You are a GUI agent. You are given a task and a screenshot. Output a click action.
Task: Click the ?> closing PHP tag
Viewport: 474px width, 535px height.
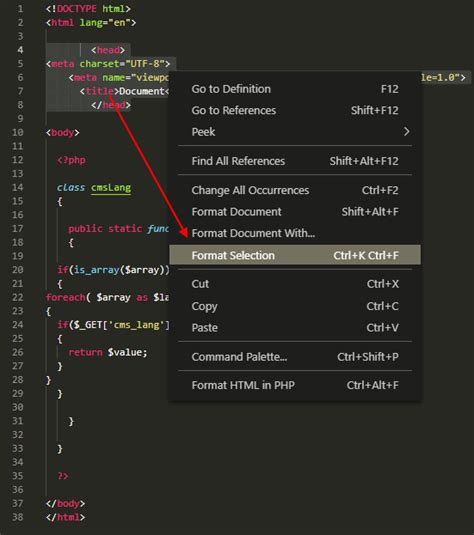coord(63,476)
